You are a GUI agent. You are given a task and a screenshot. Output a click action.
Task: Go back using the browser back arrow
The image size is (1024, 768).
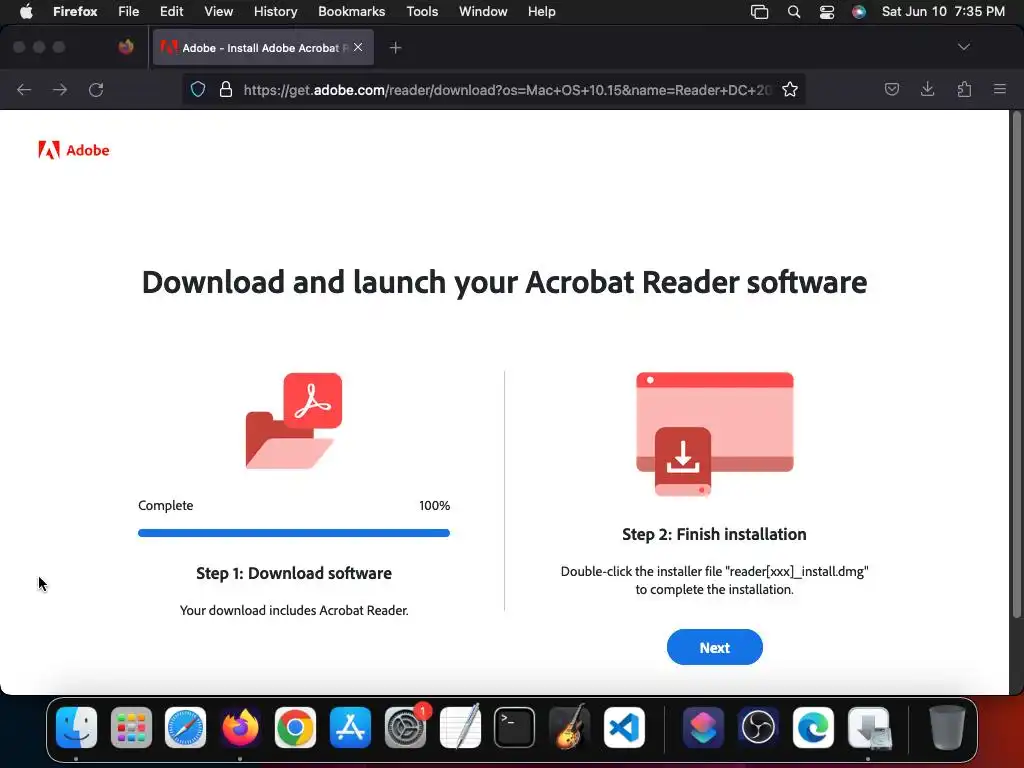tap(24, 89)
